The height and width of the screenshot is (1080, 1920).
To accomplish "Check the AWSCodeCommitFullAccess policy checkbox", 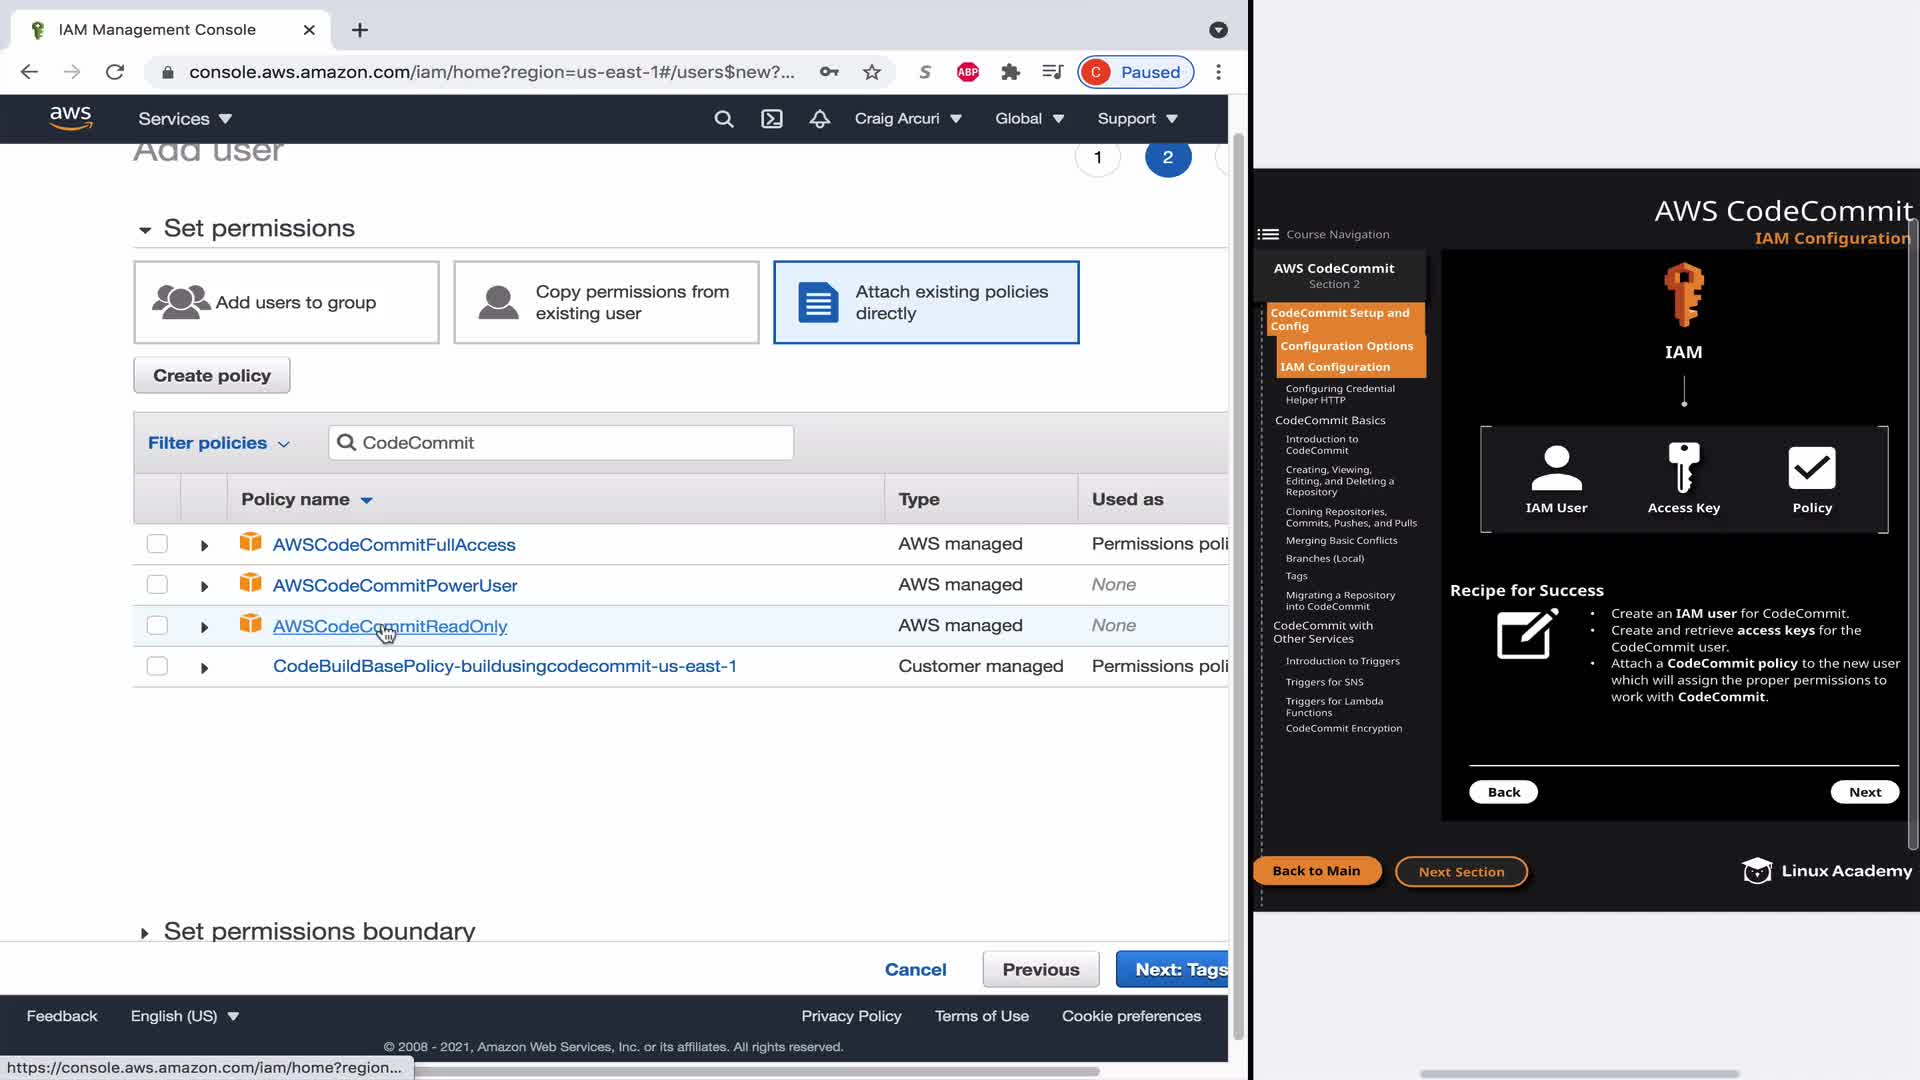I will coord(157,544).
